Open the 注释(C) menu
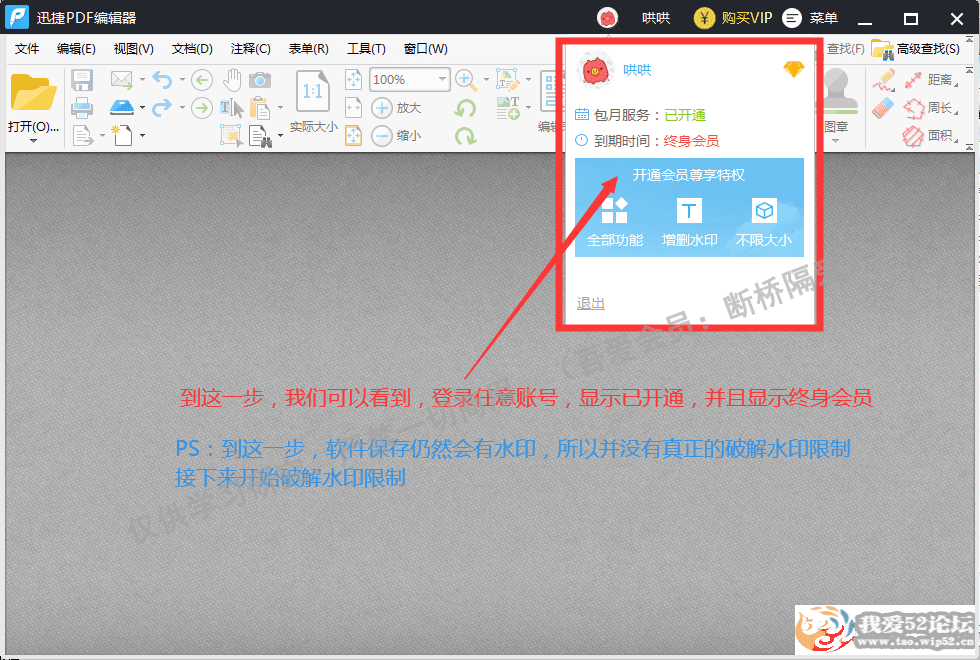980x660 pixels. click(250, 49)
